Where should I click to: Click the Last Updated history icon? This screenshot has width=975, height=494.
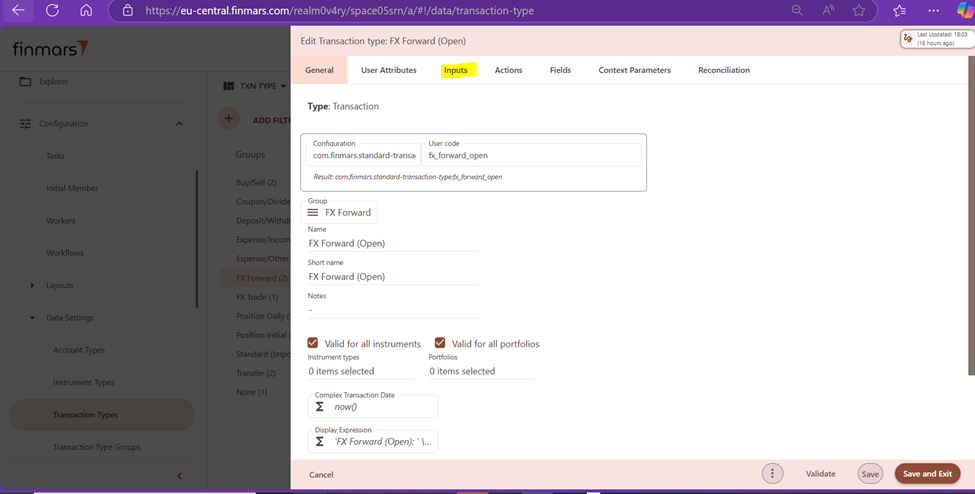click(x=908, y=39)
